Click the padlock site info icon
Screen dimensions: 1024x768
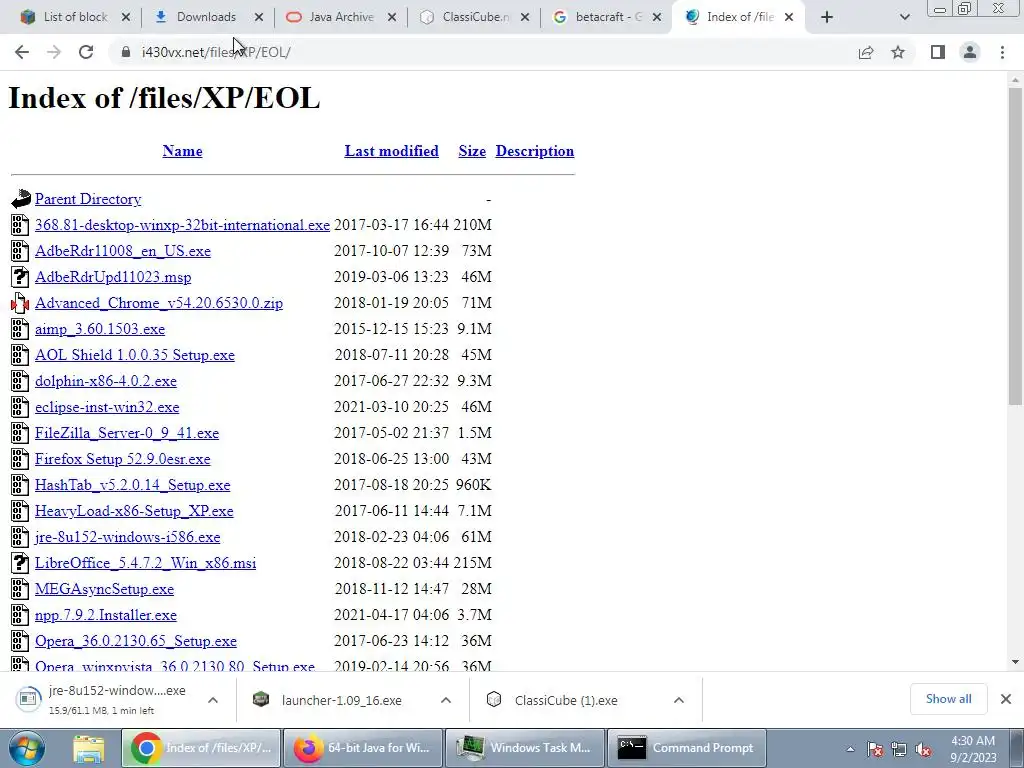click(125, 52)
